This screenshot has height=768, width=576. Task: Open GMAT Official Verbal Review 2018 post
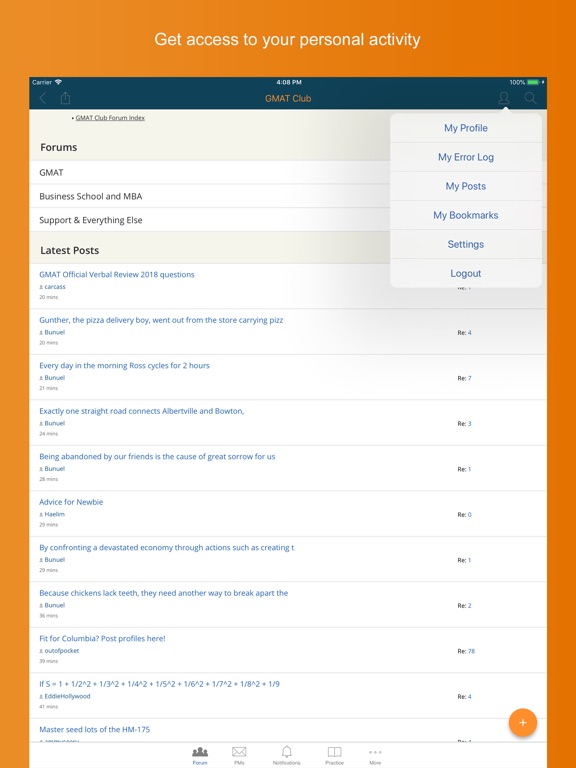[117, 274]
